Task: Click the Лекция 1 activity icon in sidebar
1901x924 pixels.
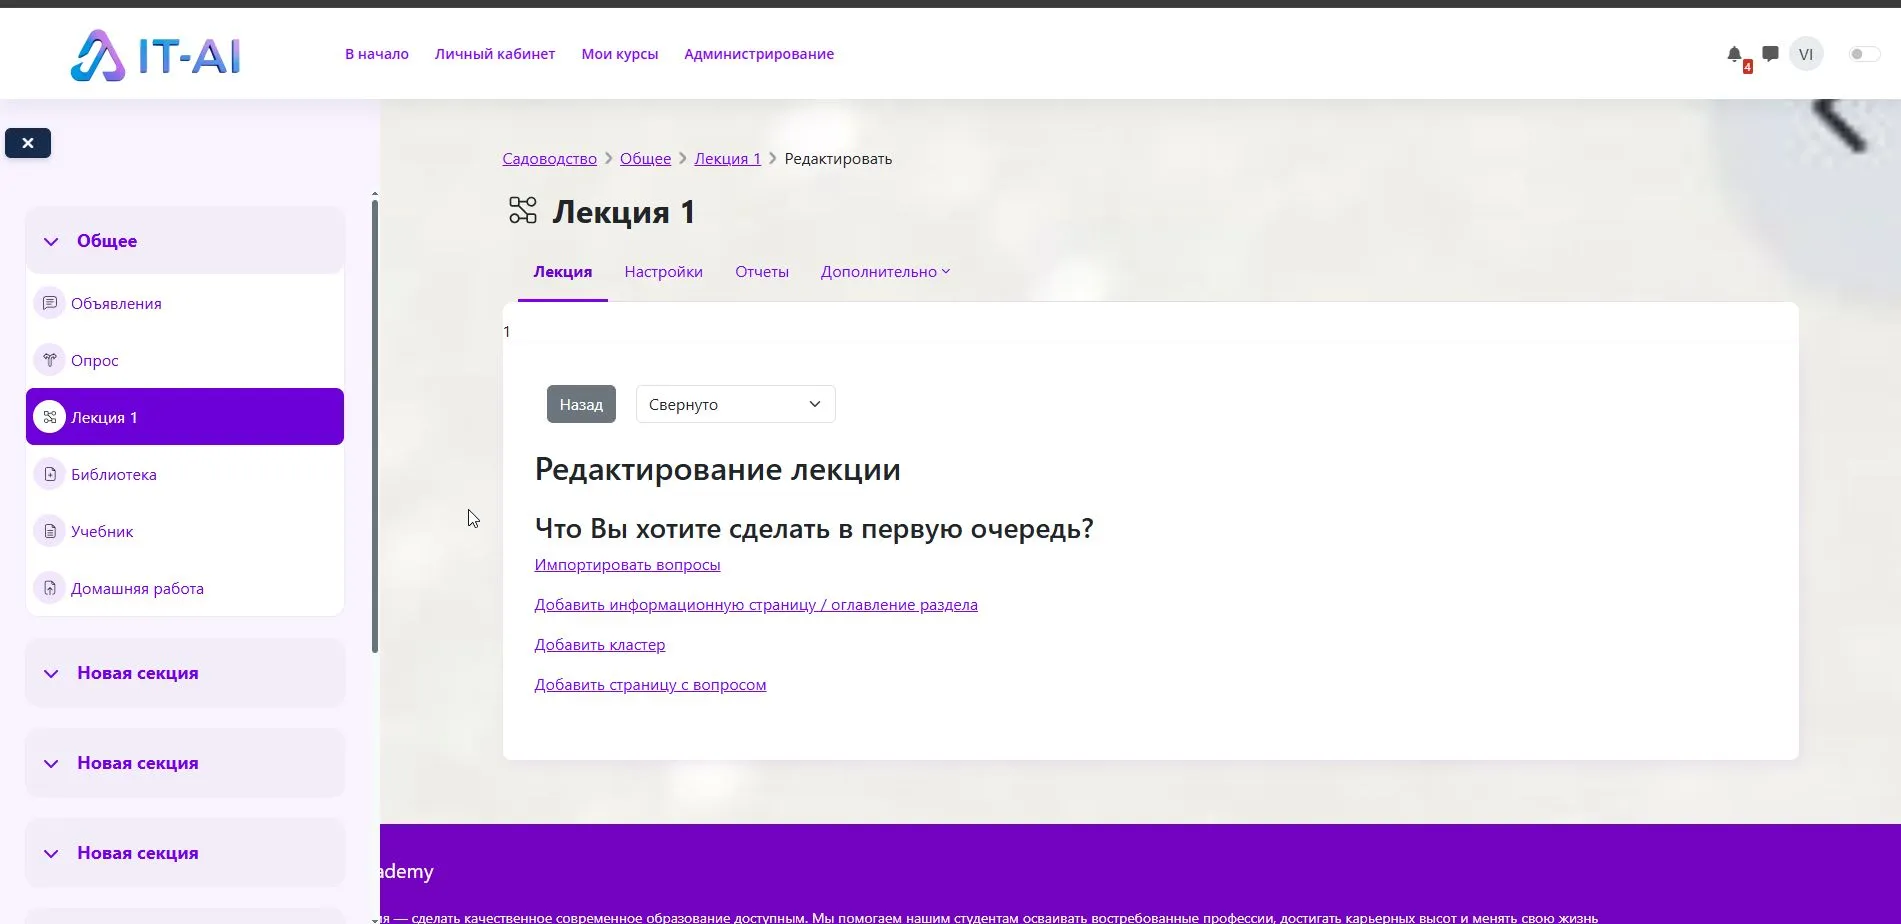Action: pos(50,417)
